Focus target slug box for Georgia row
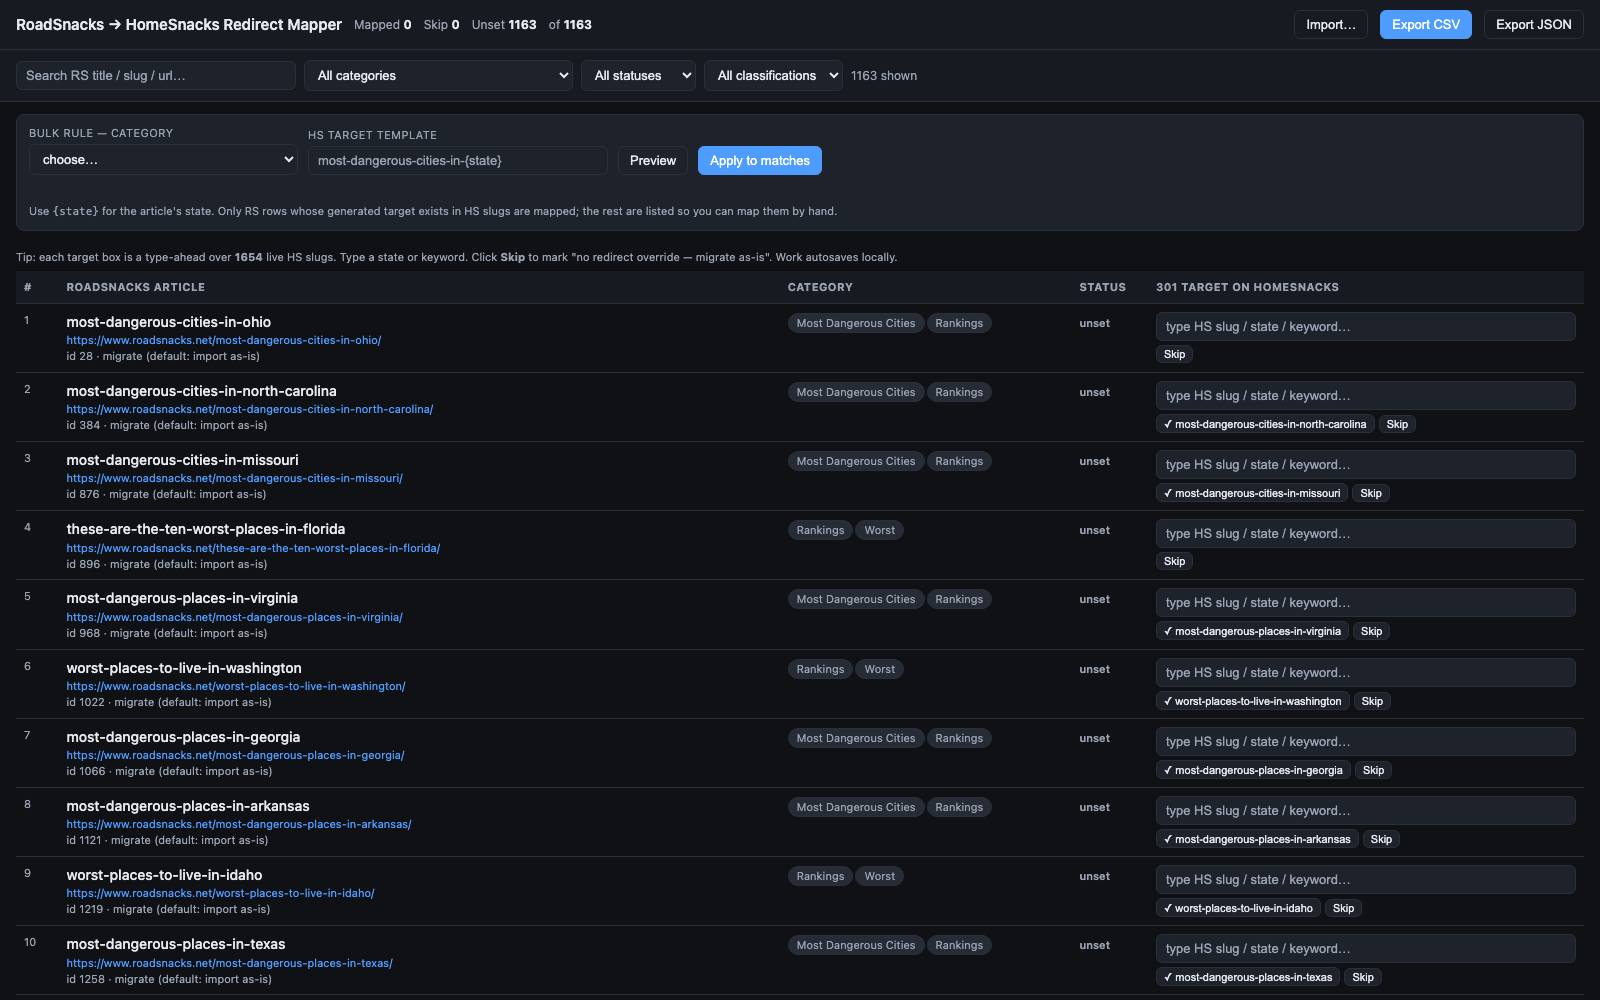 pos(1365,742)
